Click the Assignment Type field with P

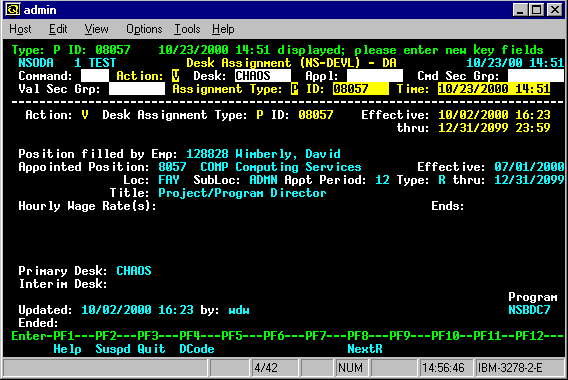(295, 89)
